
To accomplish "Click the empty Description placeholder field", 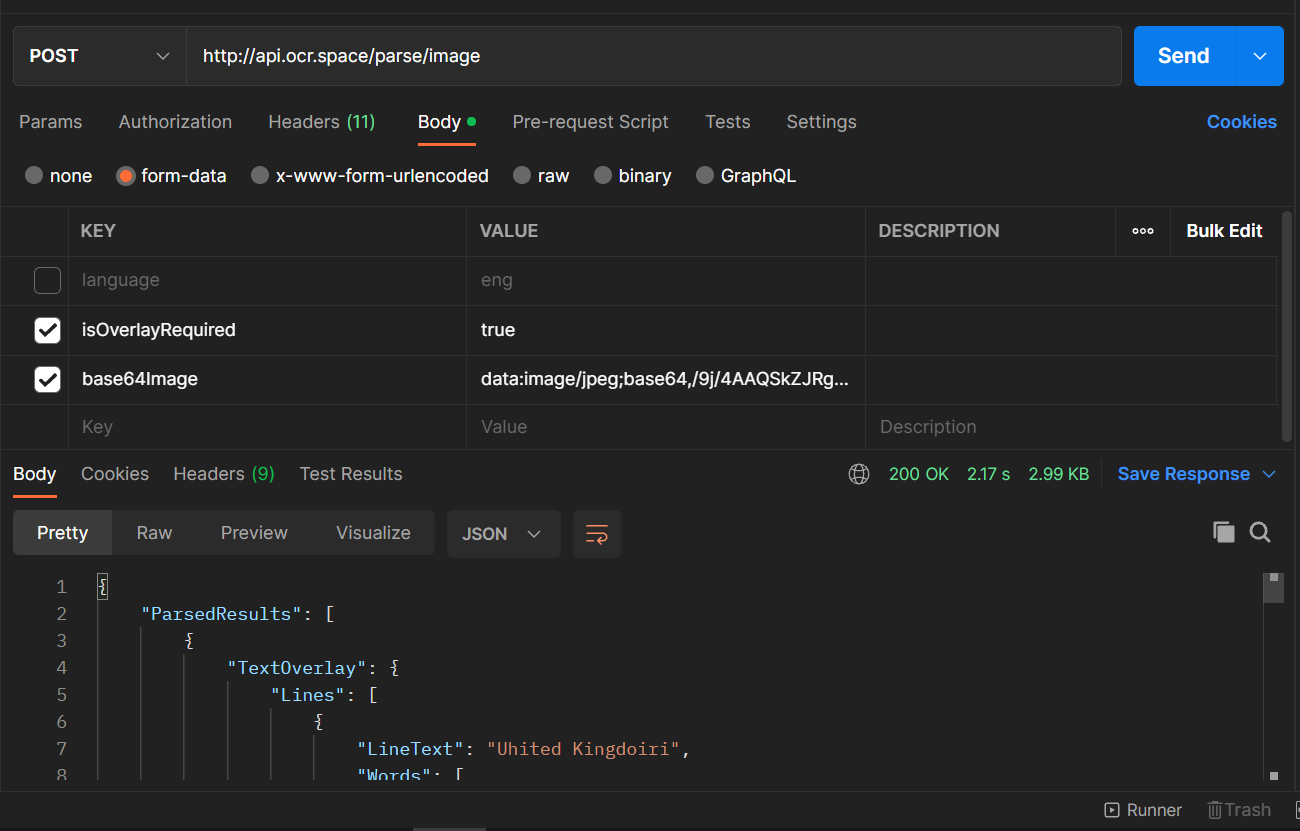I will pyautogui.click(x=1071, y=427).
